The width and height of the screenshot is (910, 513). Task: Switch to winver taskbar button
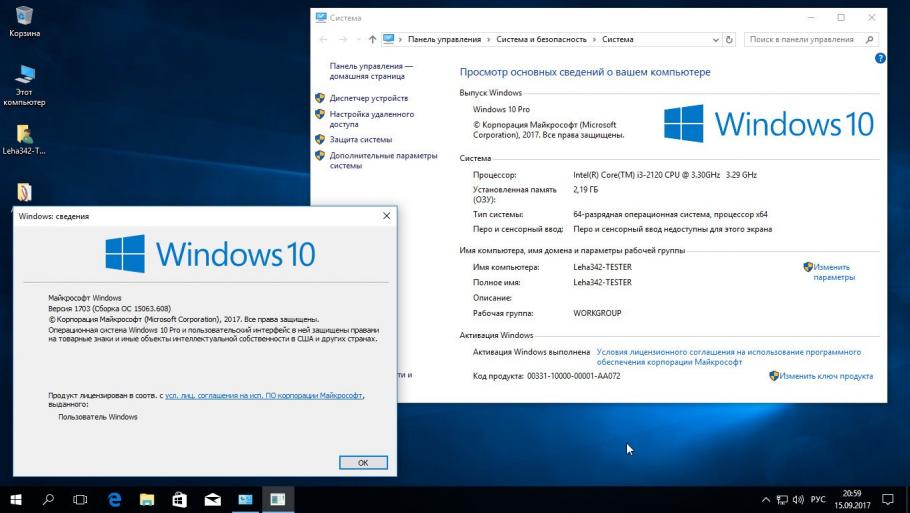[278, 500]
